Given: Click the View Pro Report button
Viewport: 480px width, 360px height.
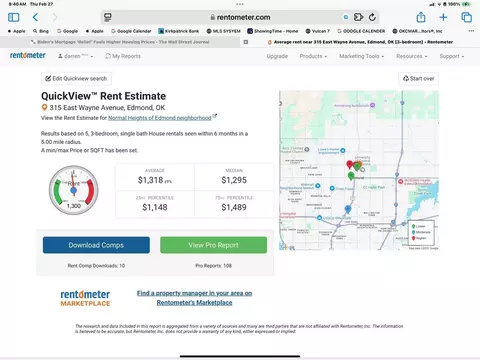Looking at the screenshot, I should tap(213, 245).
